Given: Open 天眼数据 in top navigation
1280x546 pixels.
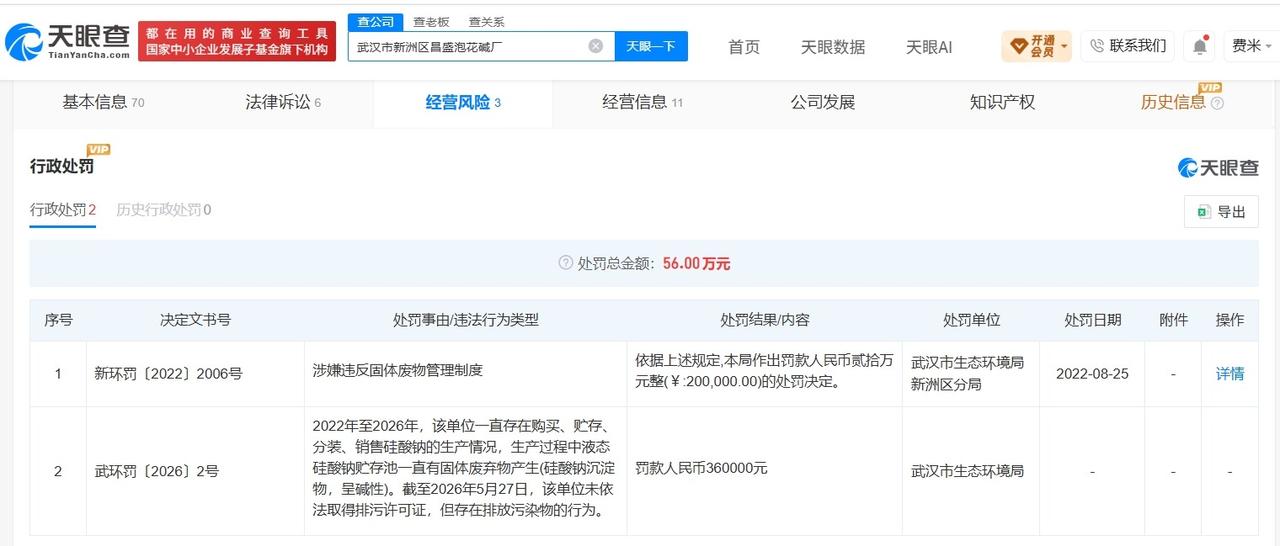Looking at the screenshot, I should tap(833, 47).
